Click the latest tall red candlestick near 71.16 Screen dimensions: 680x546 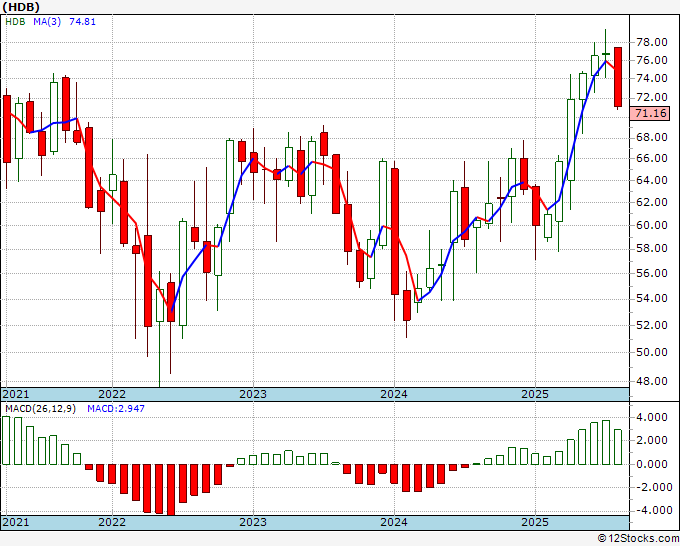point(618,77)
